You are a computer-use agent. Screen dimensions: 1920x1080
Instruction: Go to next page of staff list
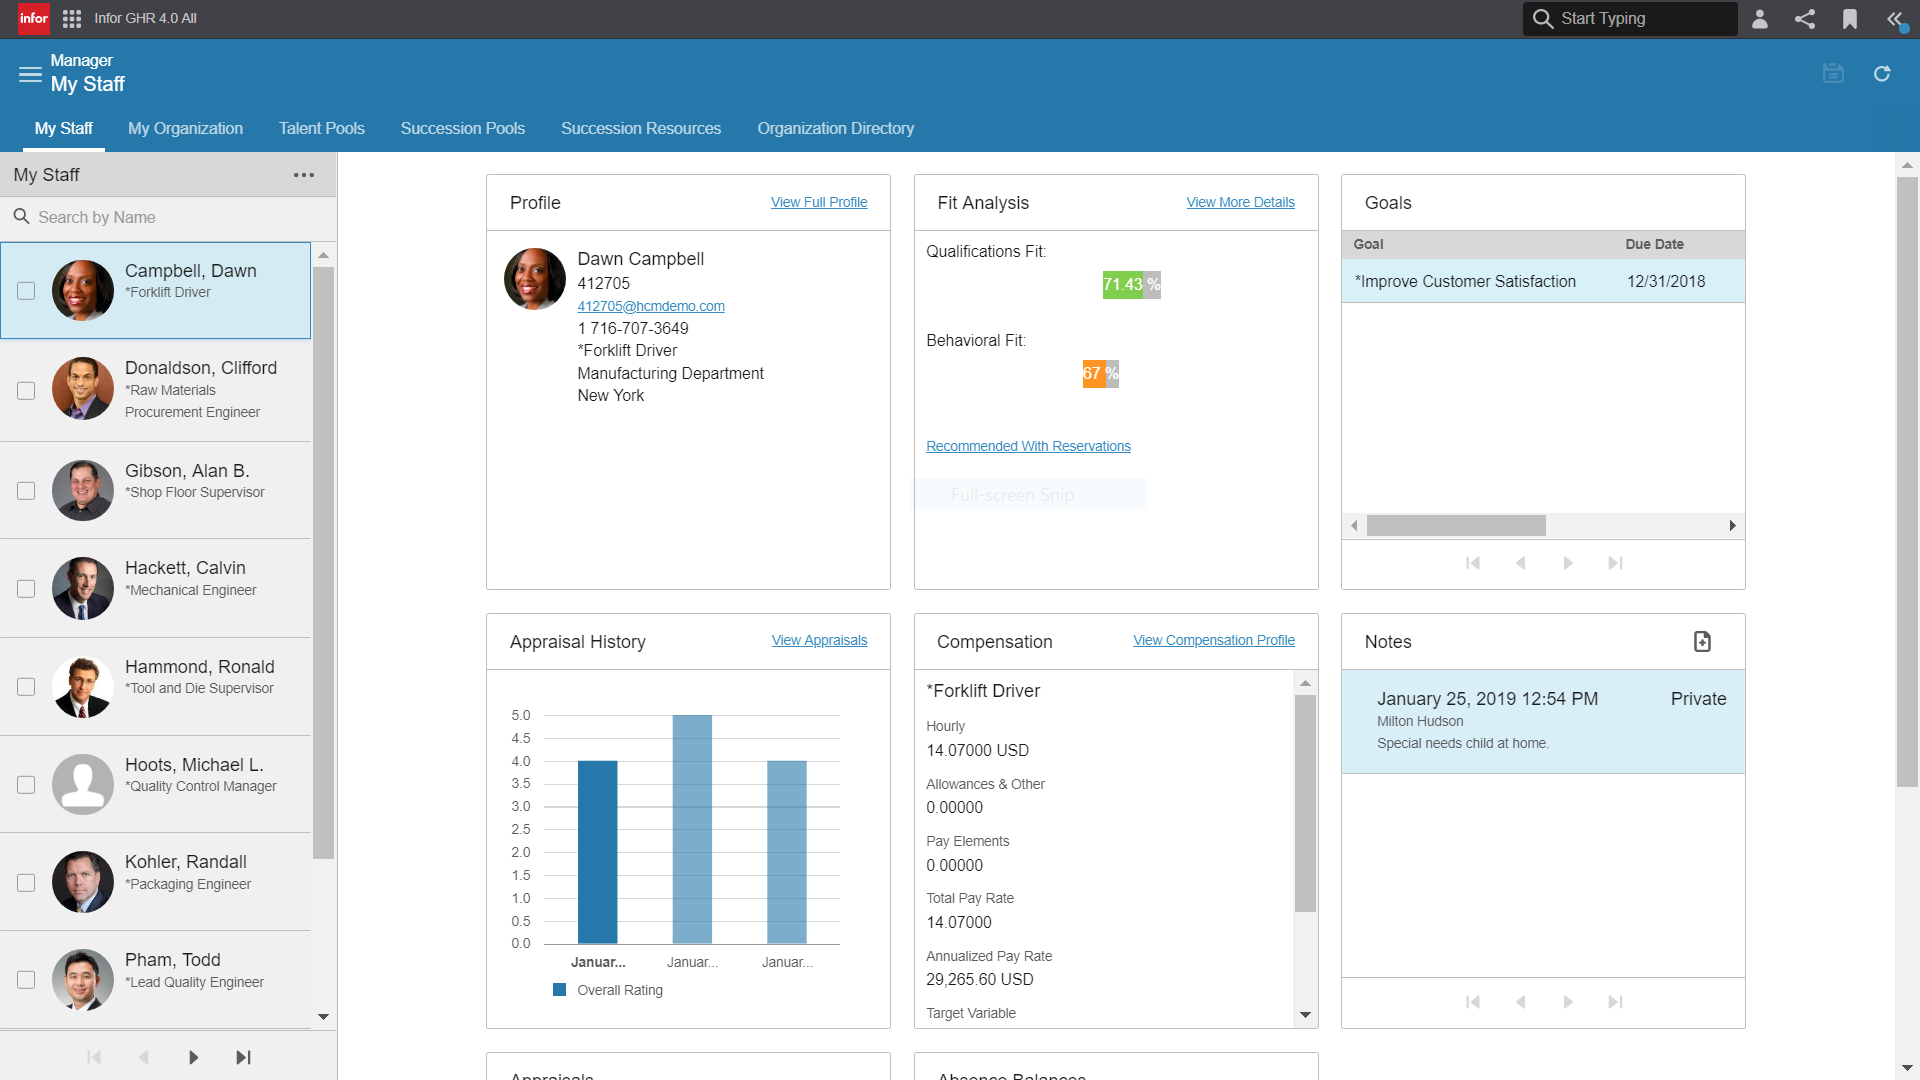pos(194,1058)
